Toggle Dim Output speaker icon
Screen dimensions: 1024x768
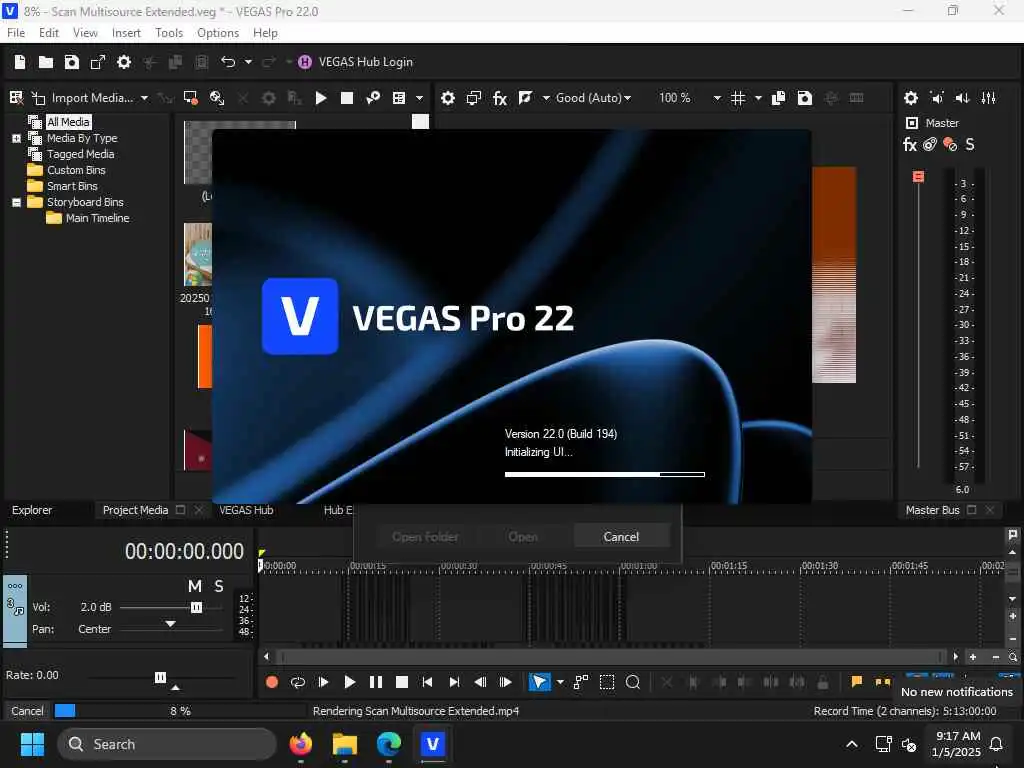[x=963, y=98]
